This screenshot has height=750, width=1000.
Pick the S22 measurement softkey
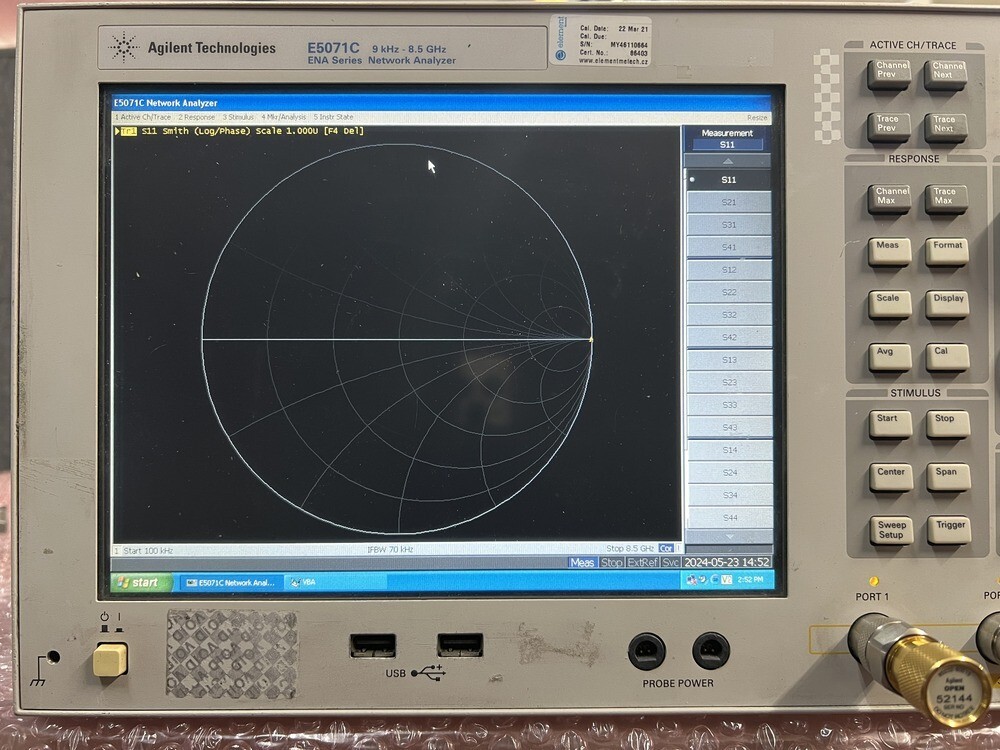click(729, 292)
